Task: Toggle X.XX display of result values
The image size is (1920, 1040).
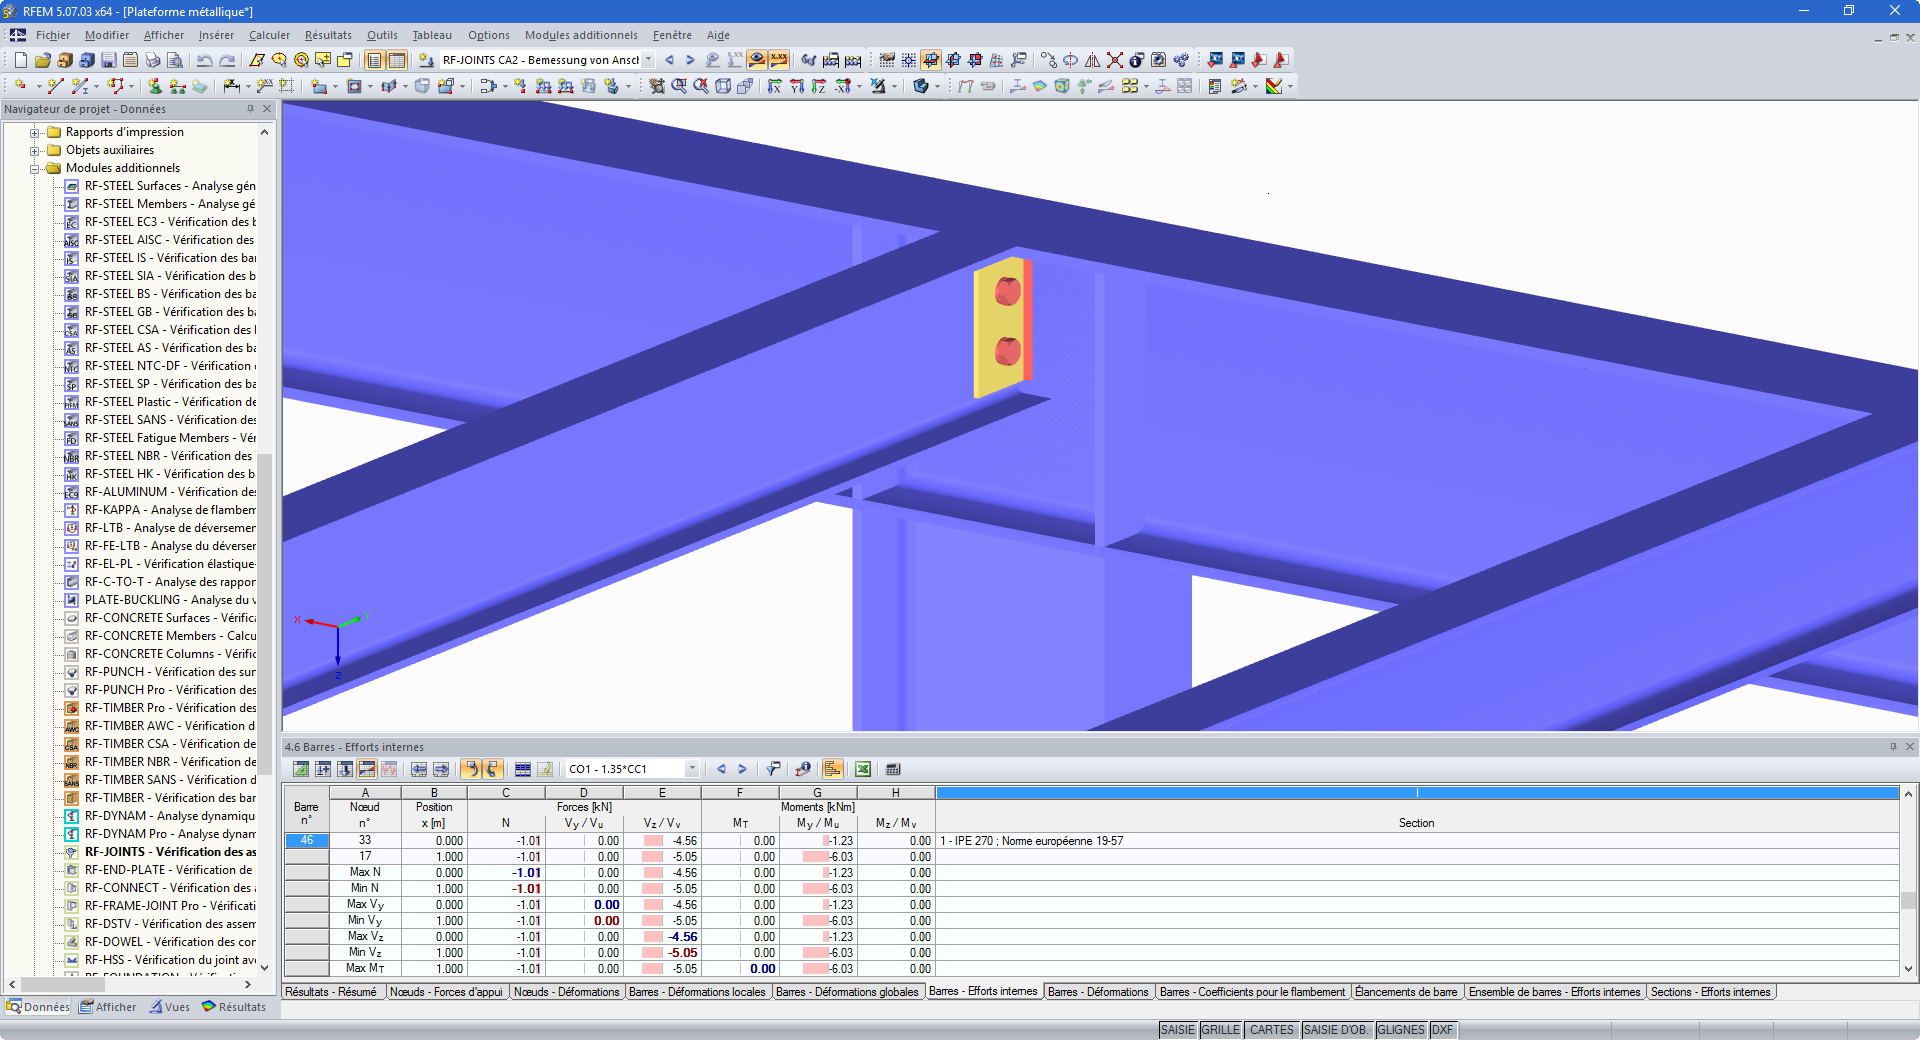Action: tap(780, 60)
